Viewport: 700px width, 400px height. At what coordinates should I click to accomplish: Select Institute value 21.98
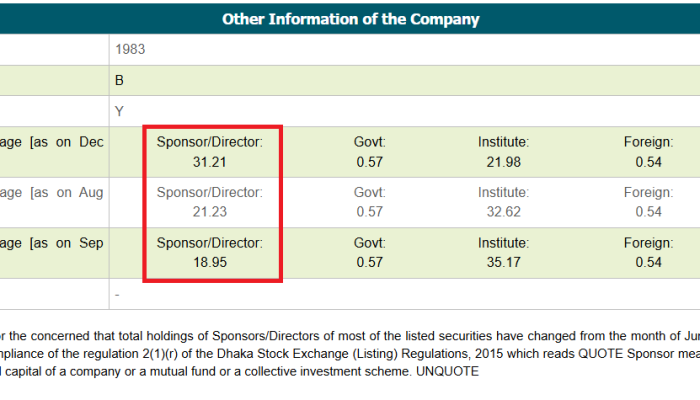[503, 161]
